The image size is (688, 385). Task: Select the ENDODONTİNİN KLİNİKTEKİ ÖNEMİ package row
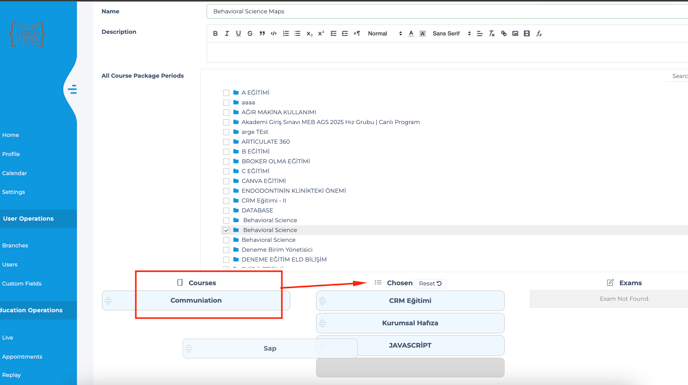pos(455,191)
